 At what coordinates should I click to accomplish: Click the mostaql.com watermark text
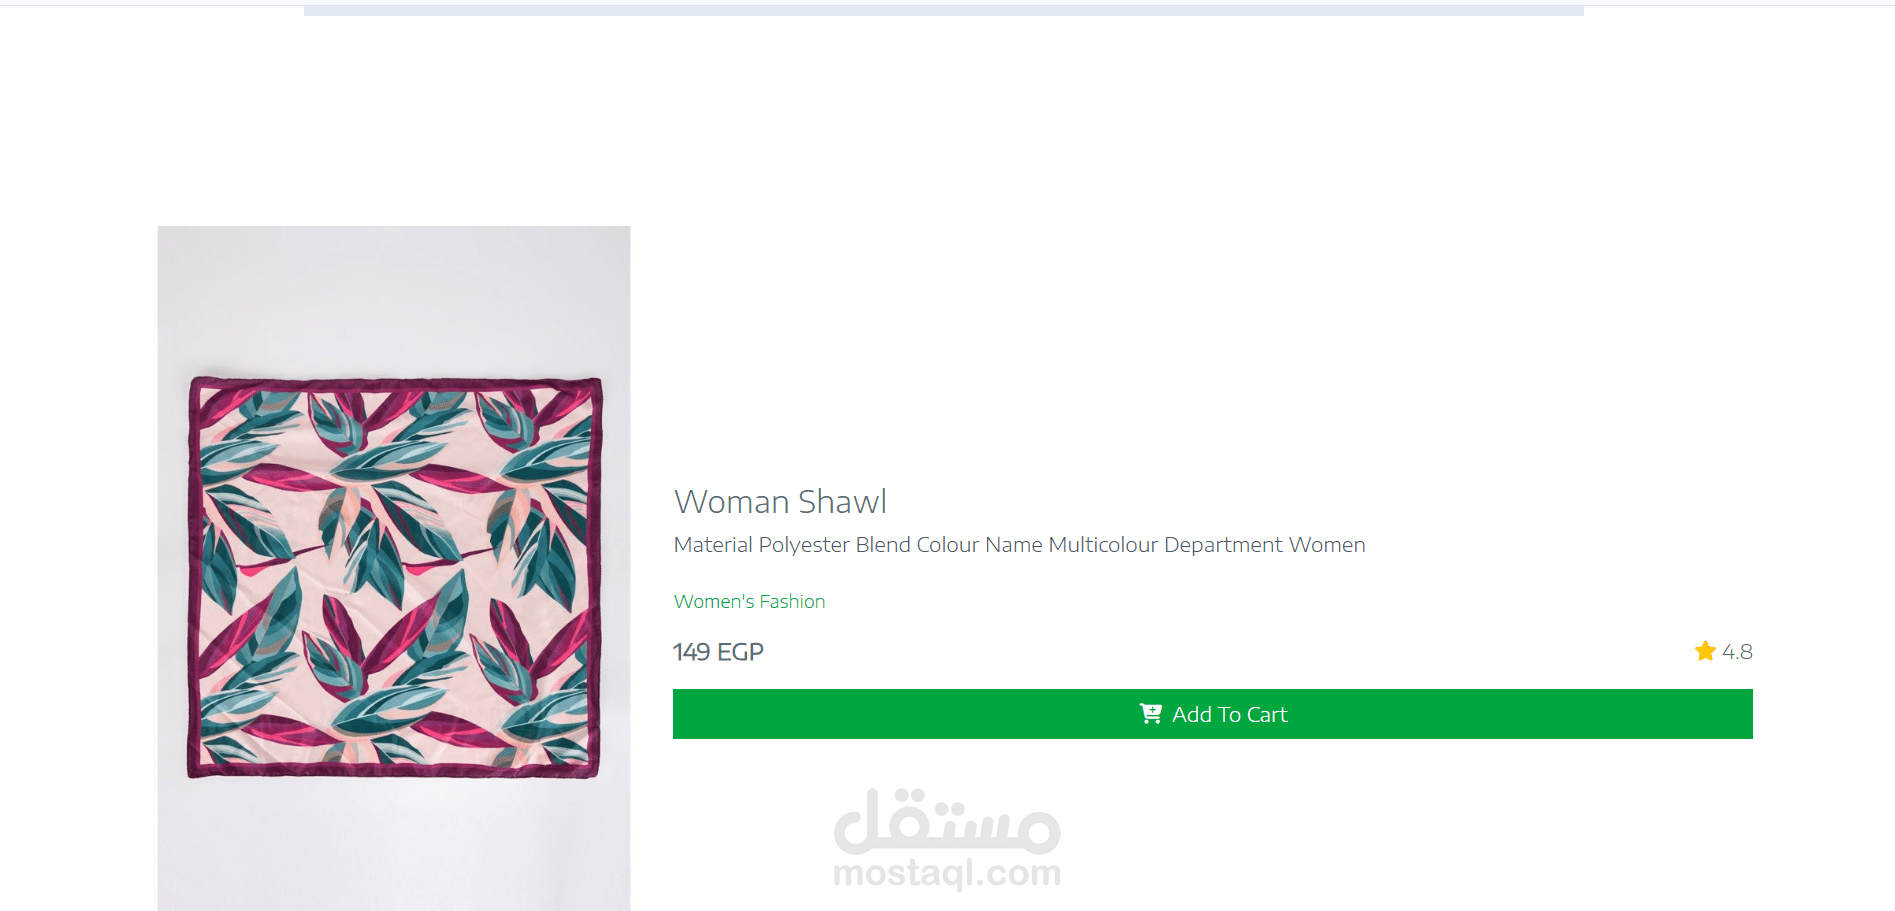947,873
